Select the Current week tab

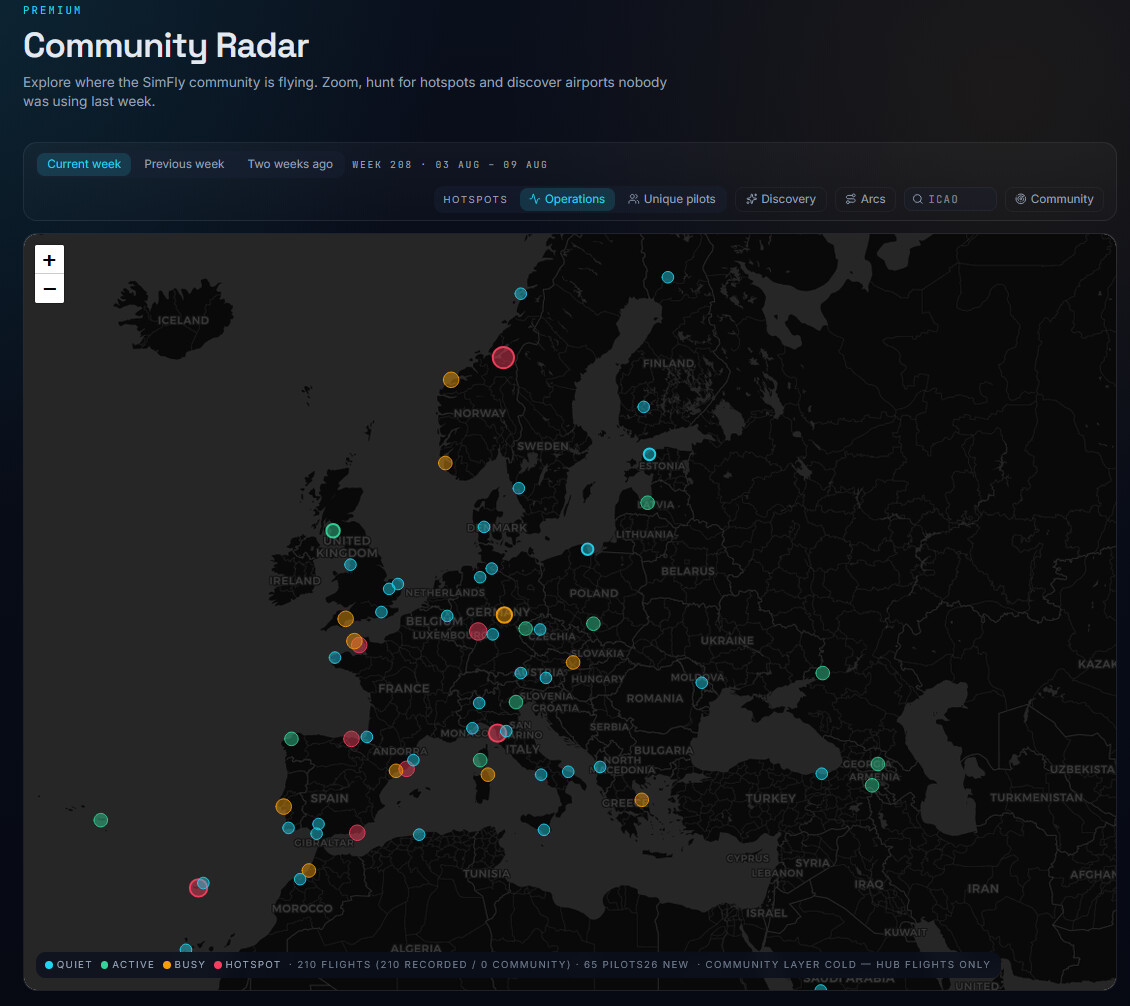84,164
